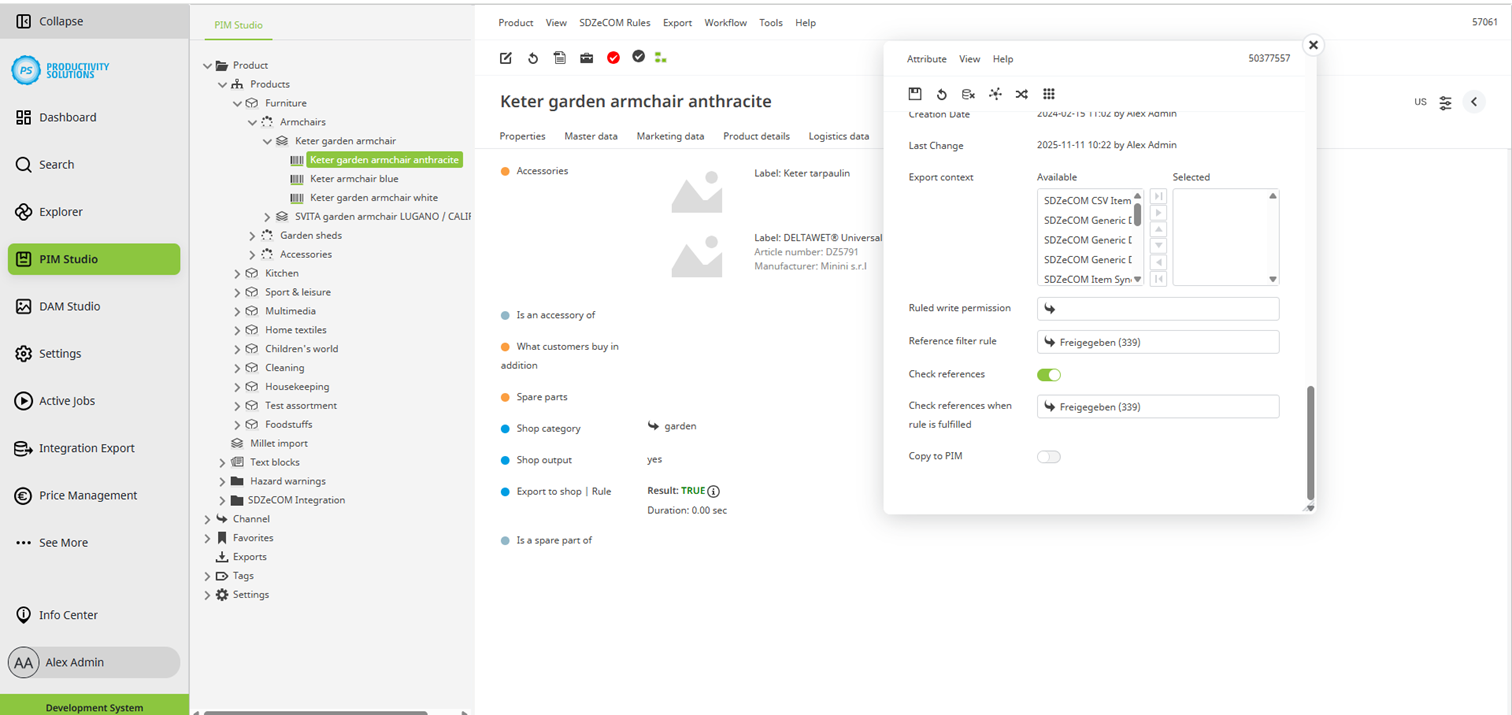
Task: Click the info icon beside Result TRUE
Action: click(713, 491)
